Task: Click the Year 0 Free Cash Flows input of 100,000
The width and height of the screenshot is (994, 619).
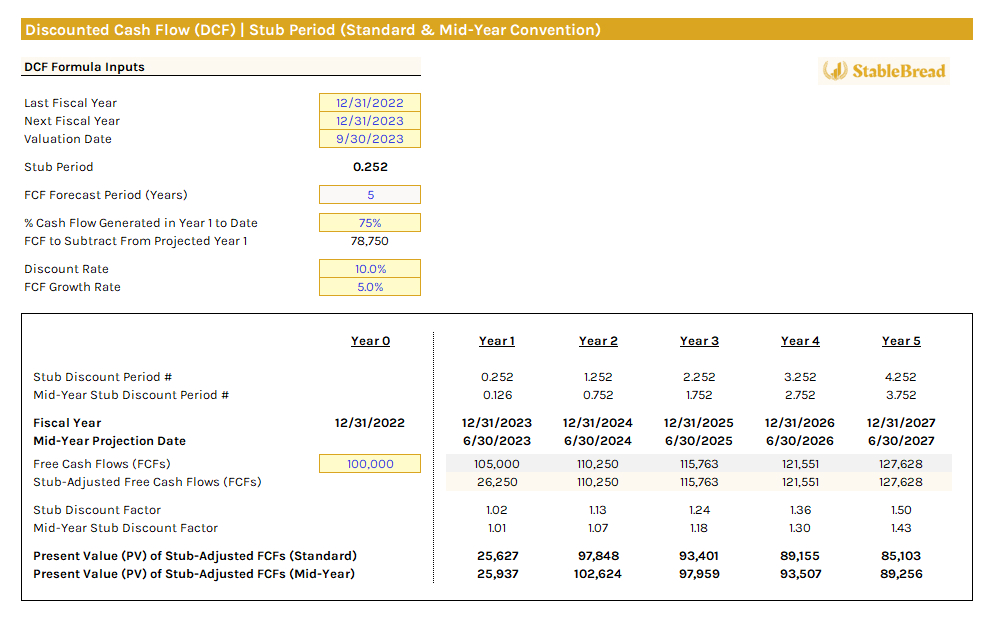Action: click(370, 463)
